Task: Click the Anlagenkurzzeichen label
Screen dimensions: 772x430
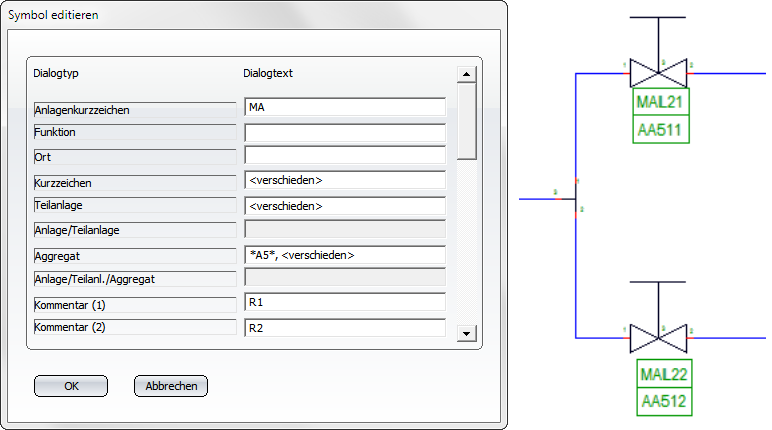Action: coord(135,110)
